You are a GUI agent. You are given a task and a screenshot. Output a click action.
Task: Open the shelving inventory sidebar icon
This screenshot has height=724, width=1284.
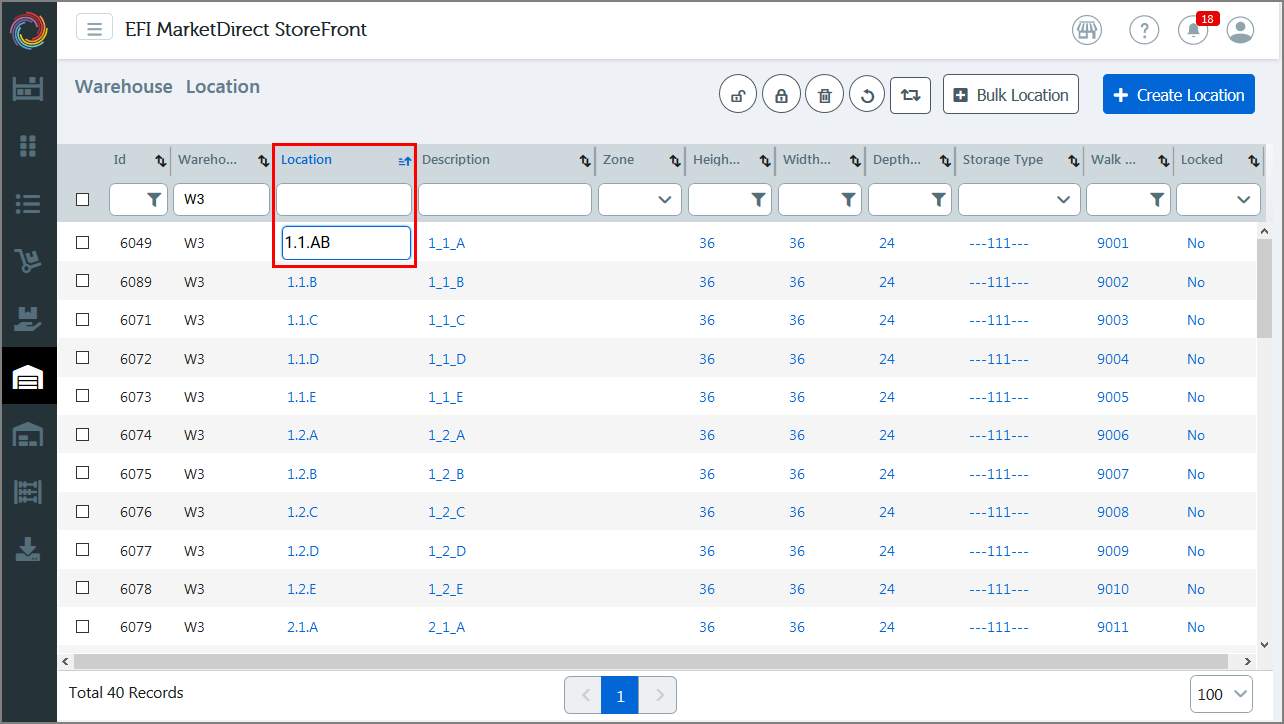click(28, 88)
